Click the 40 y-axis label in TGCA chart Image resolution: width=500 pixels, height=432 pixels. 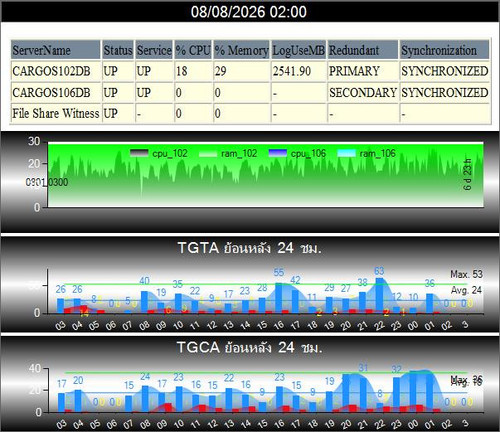point(34,368)
